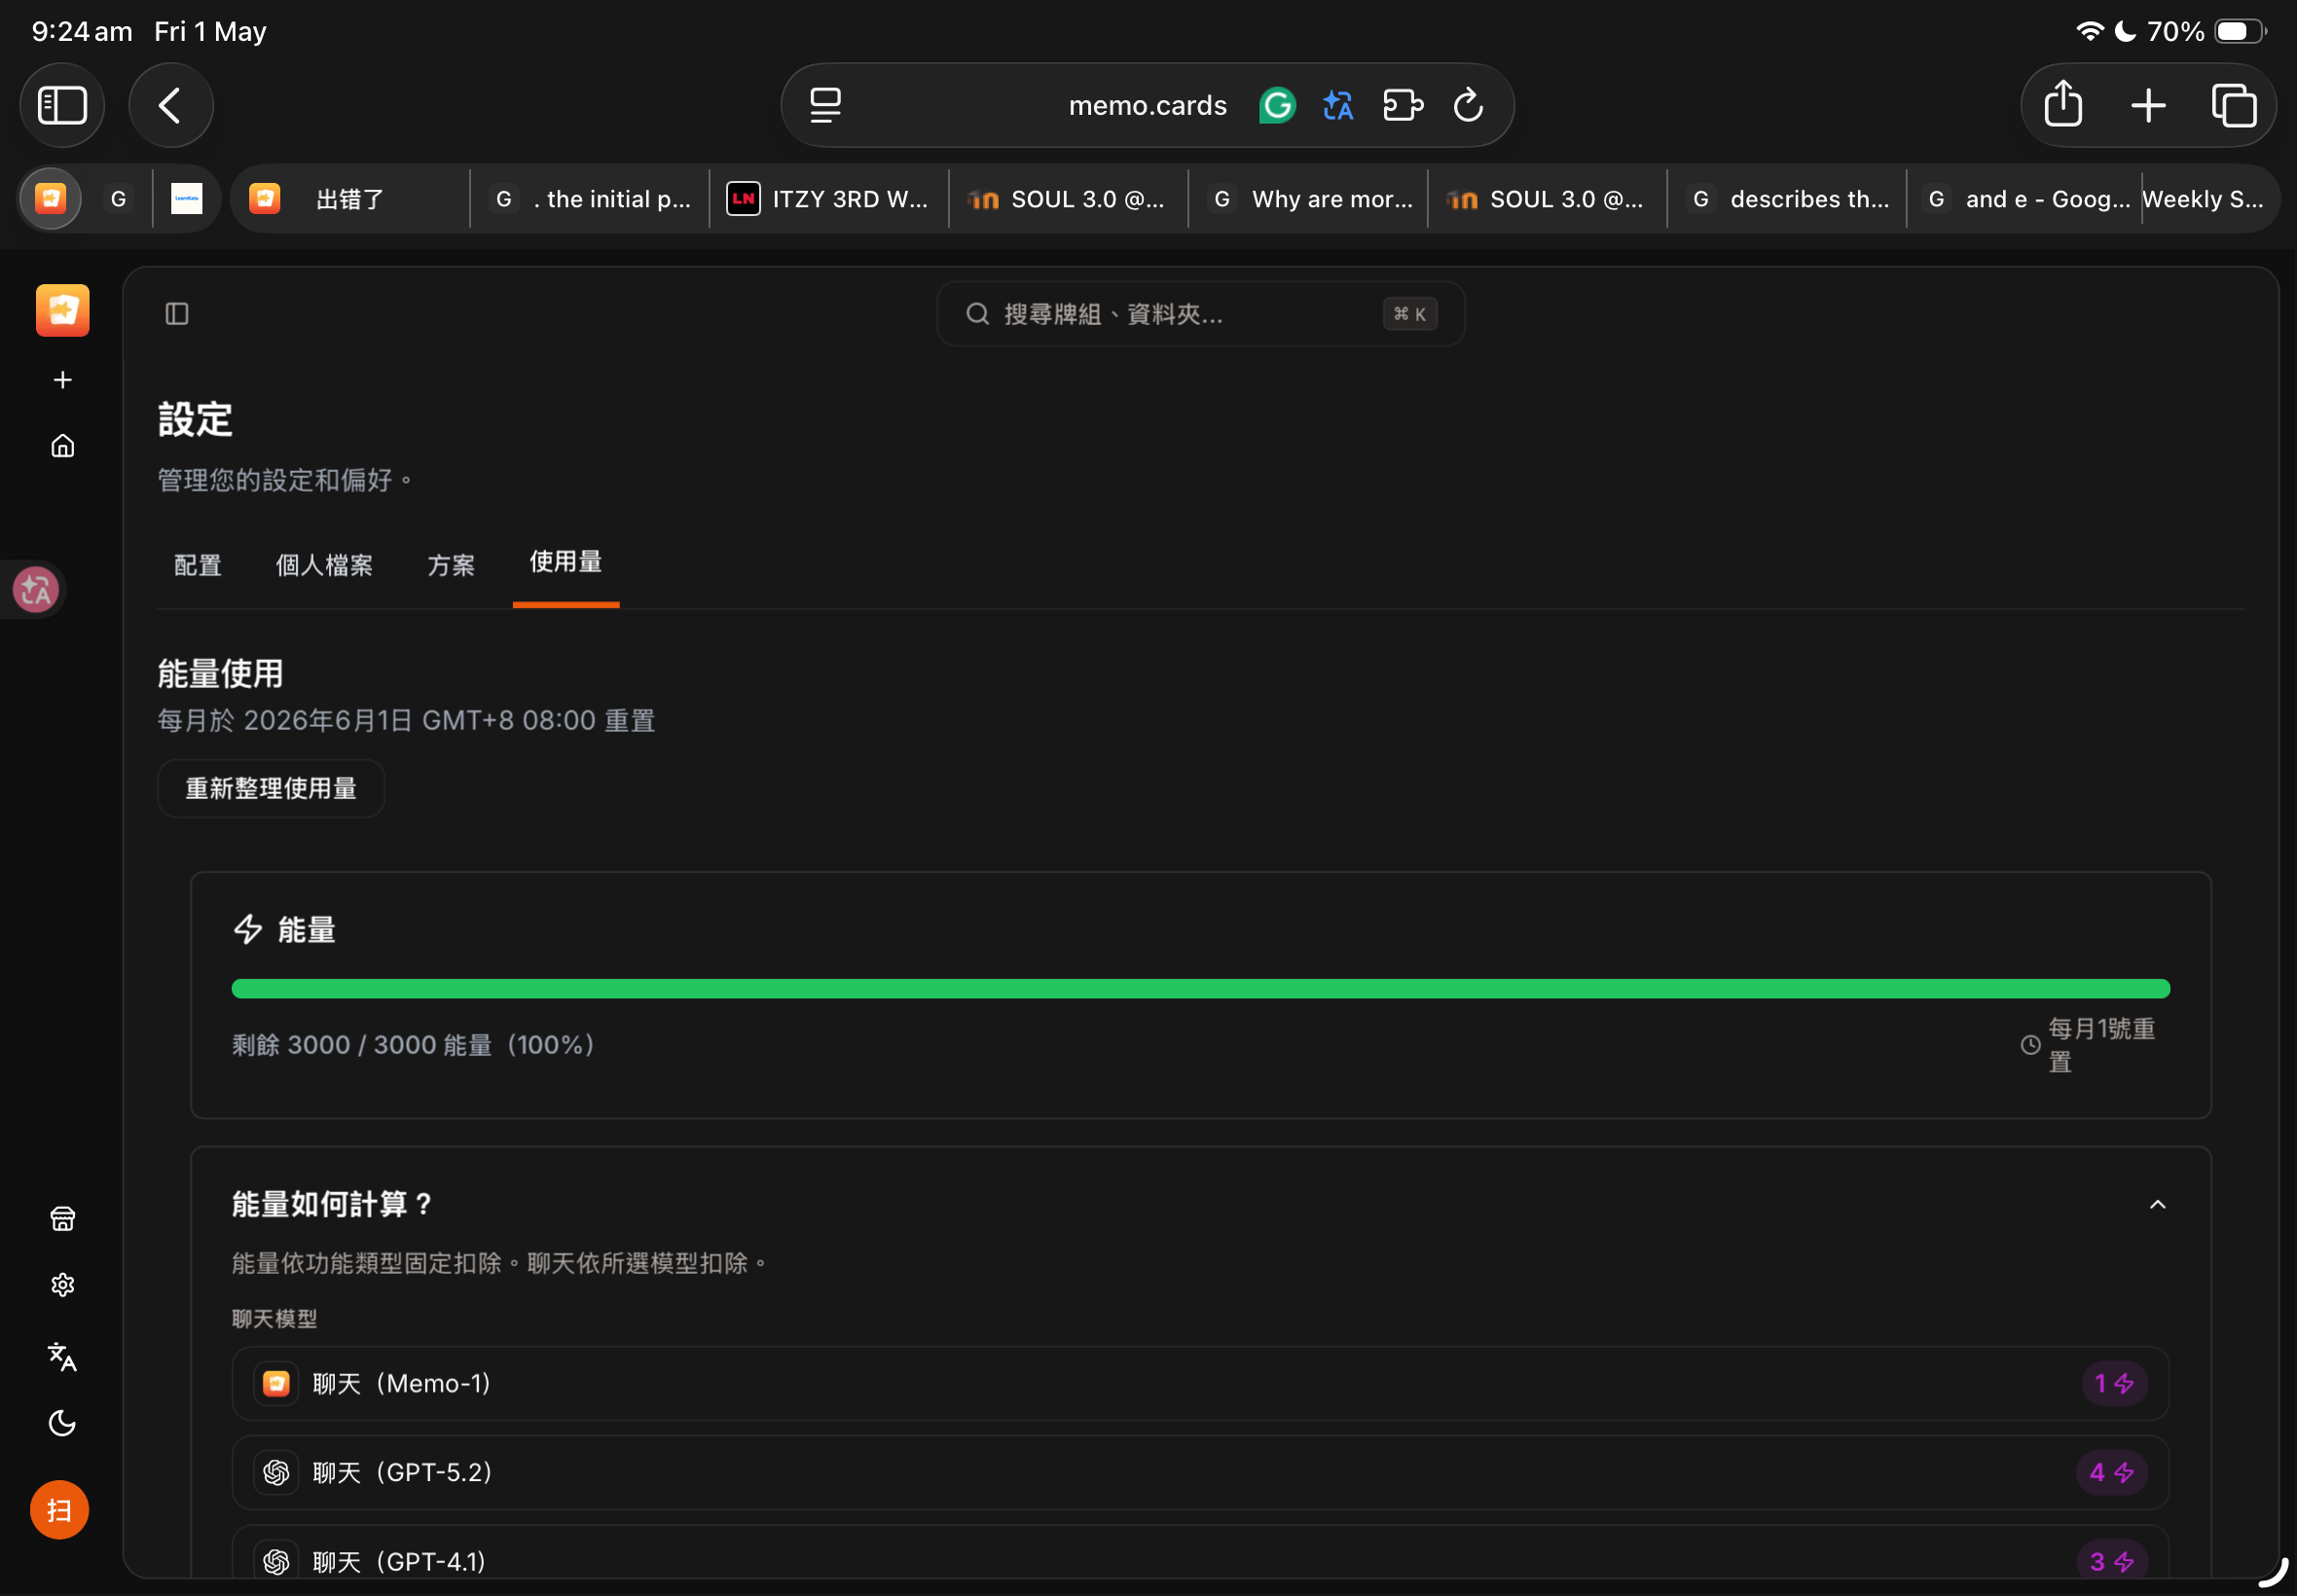
Task: Select pinned memo.cards tab
Action: click(x=51, y=198)
